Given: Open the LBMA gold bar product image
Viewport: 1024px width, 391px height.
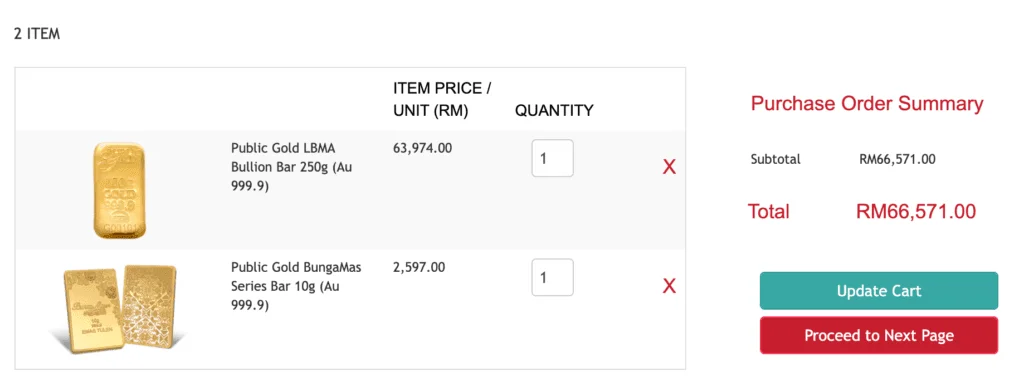Looking at the screenshot, I should [x=120, y=190].
